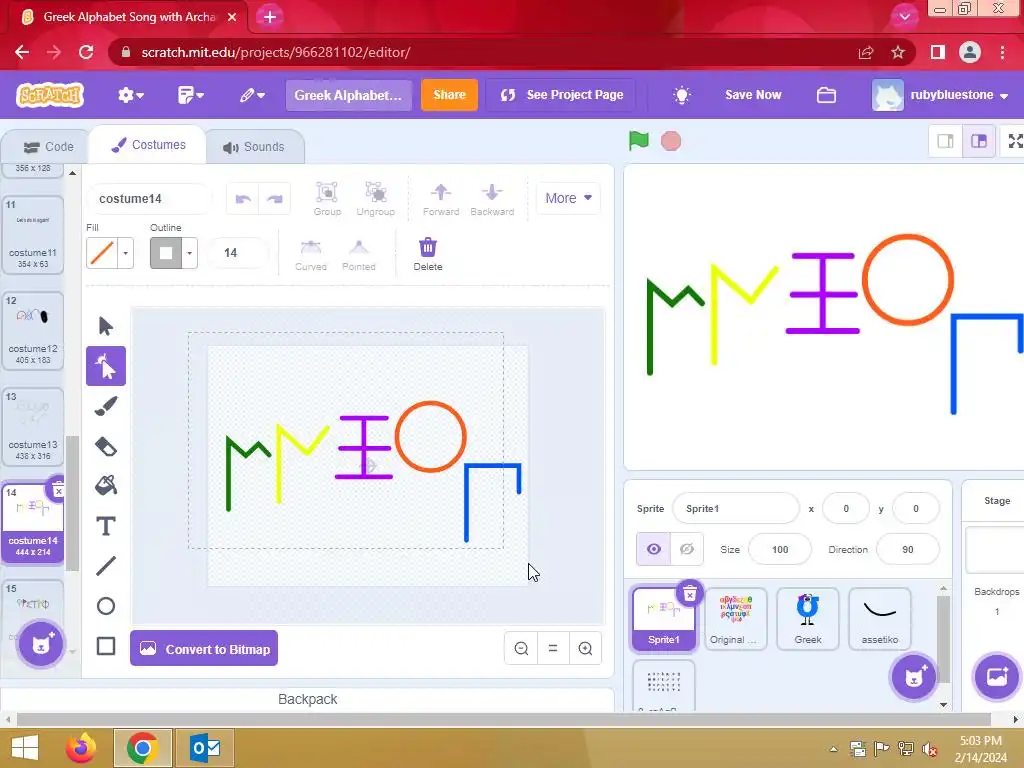Click the Share button
Screen dimensions: 1024x768
click(x=449, y=95)
